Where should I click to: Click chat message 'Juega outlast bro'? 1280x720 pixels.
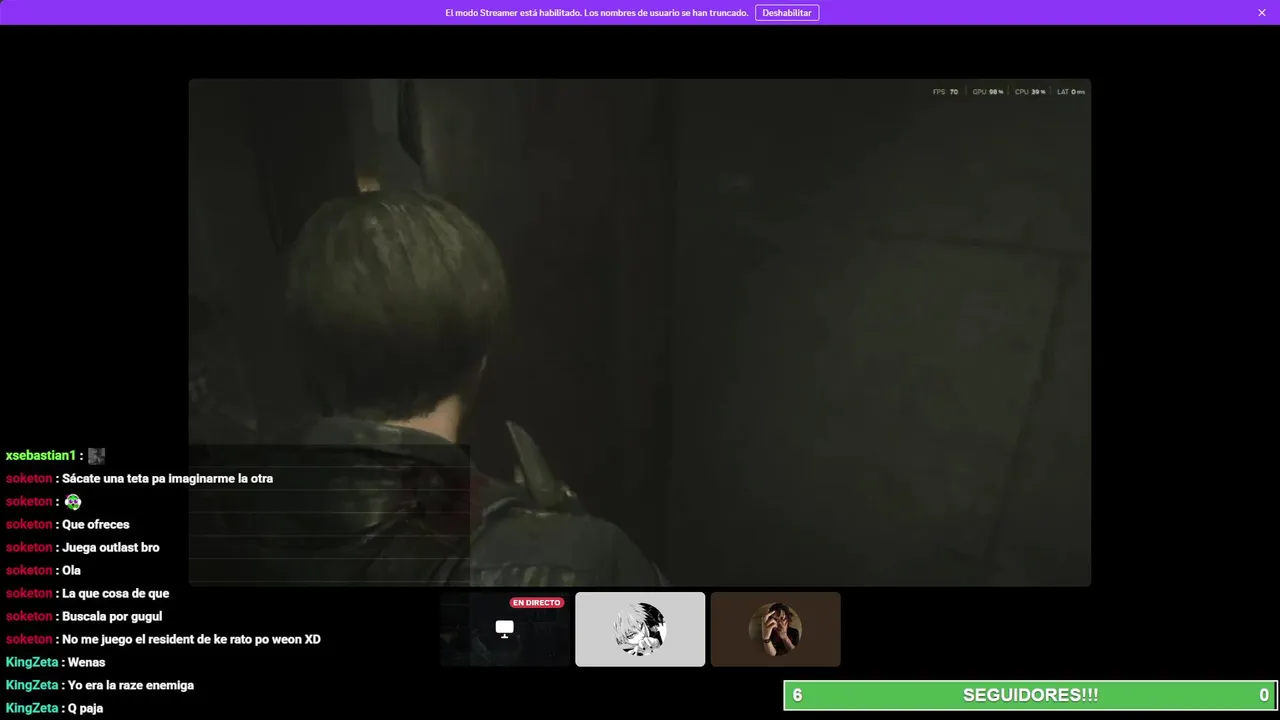coord(111,548)
